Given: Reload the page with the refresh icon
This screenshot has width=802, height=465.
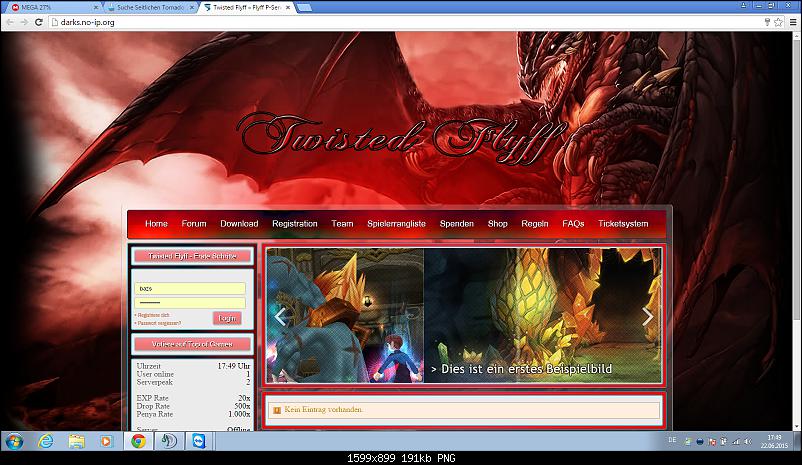Looking at the screenshot, I should coord(38,22).
